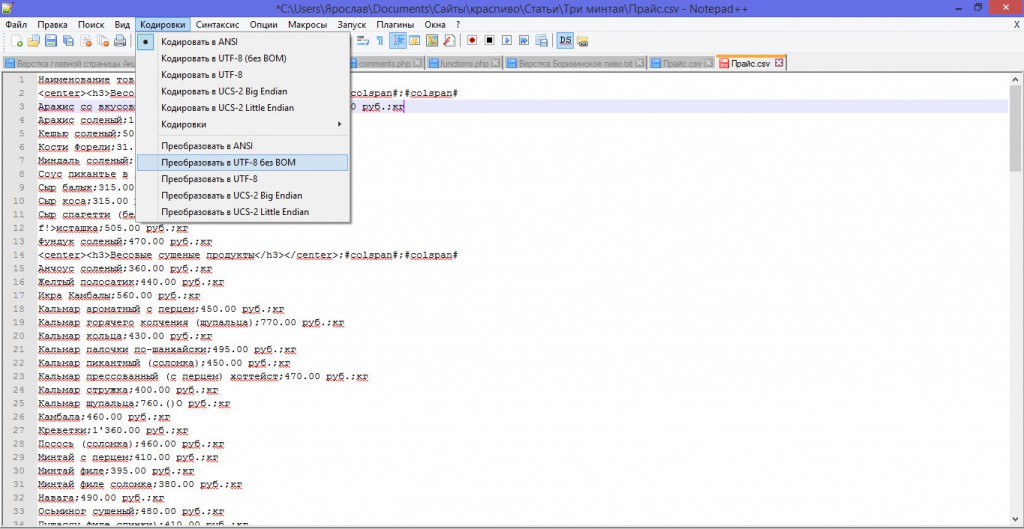
Task: Click line number 20 in the margin
Action: 18,337
